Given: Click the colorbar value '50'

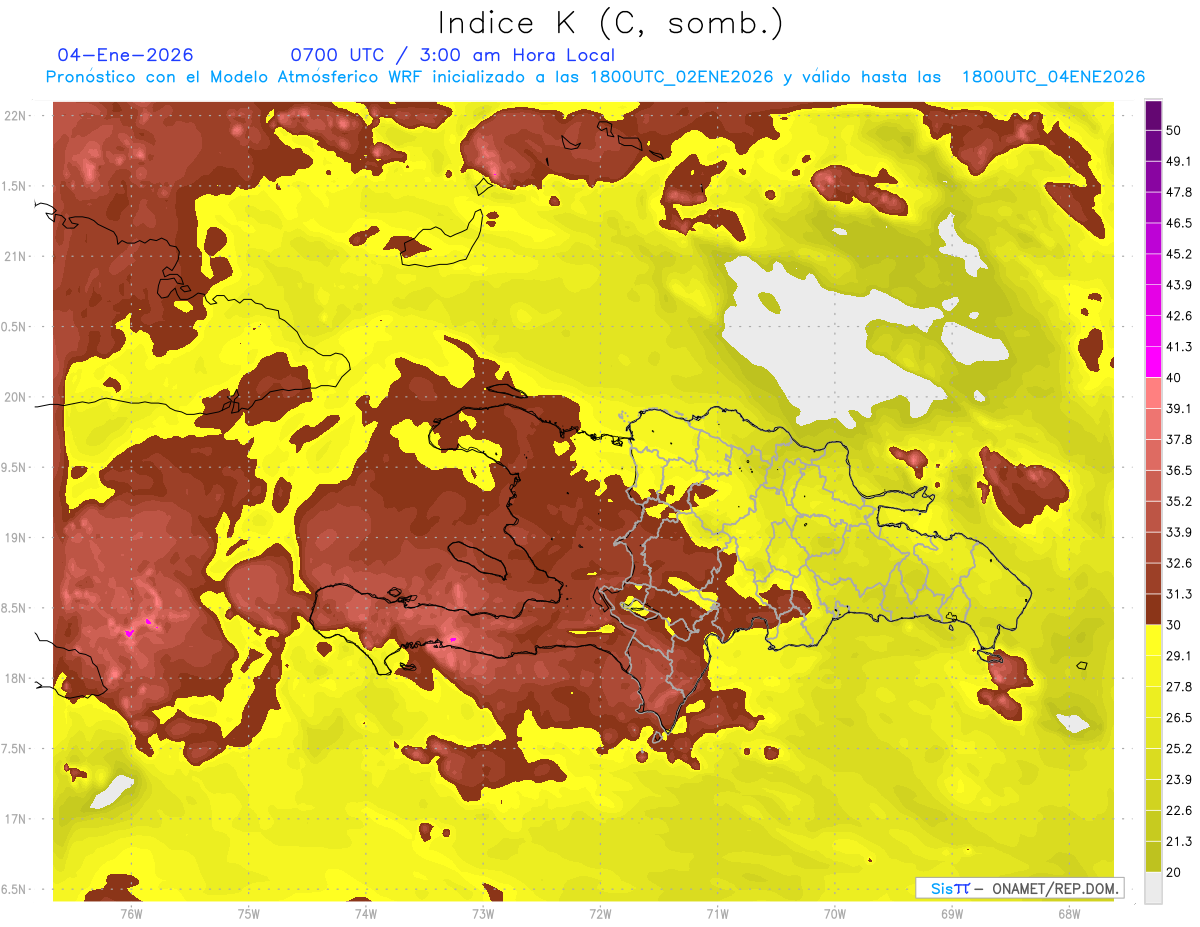Looking at the screenshot, I should pyautogui.click(x=1175, y=130).
